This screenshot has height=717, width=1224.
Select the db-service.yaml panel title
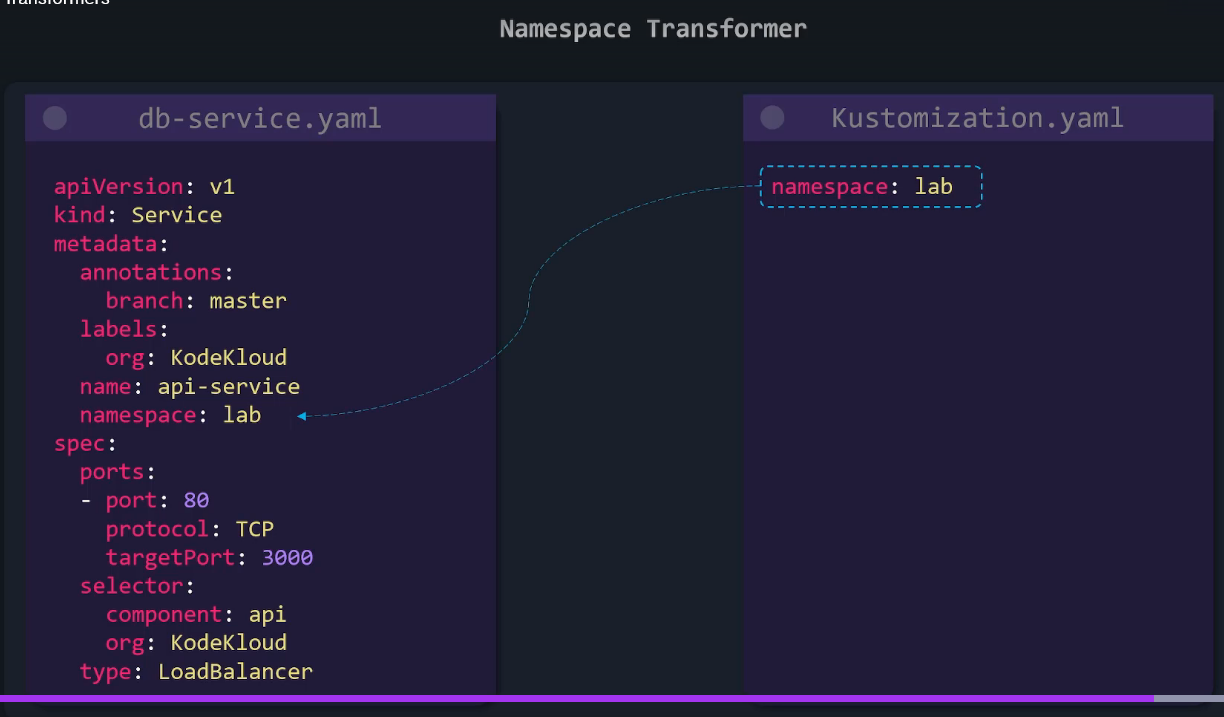point(260,118)
